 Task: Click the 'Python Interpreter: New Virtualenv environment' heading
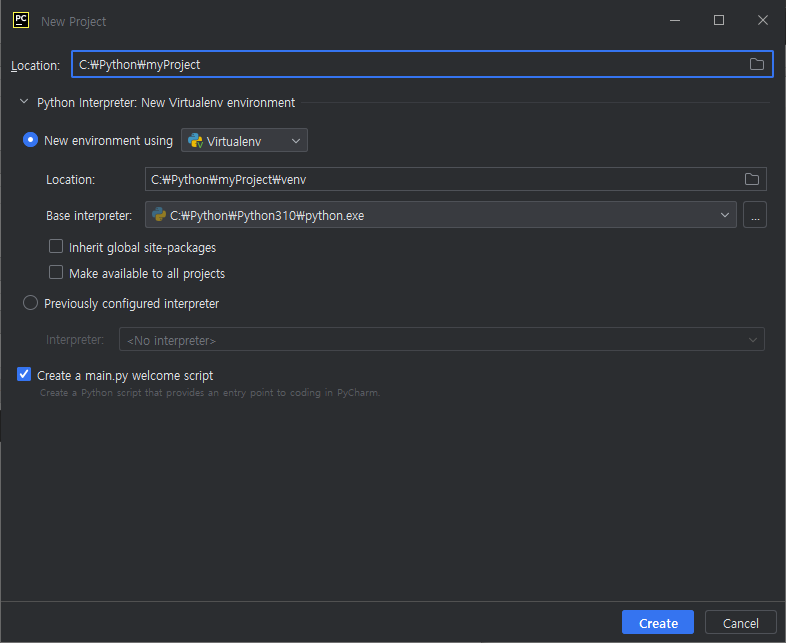166,102
